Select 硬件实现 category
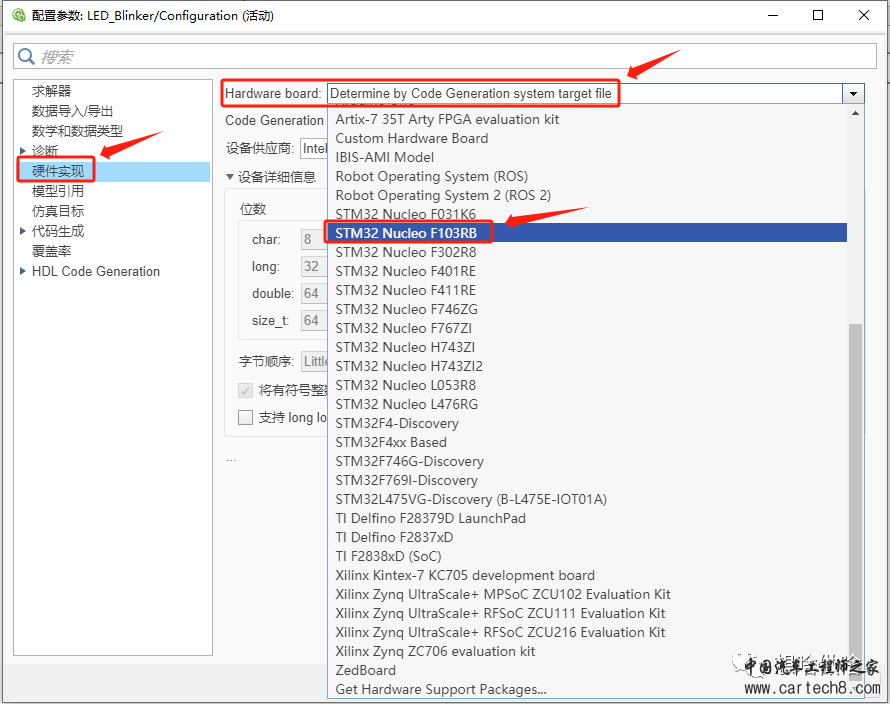The height and width of the screenshot is (704, 890). tap(57, 171)
